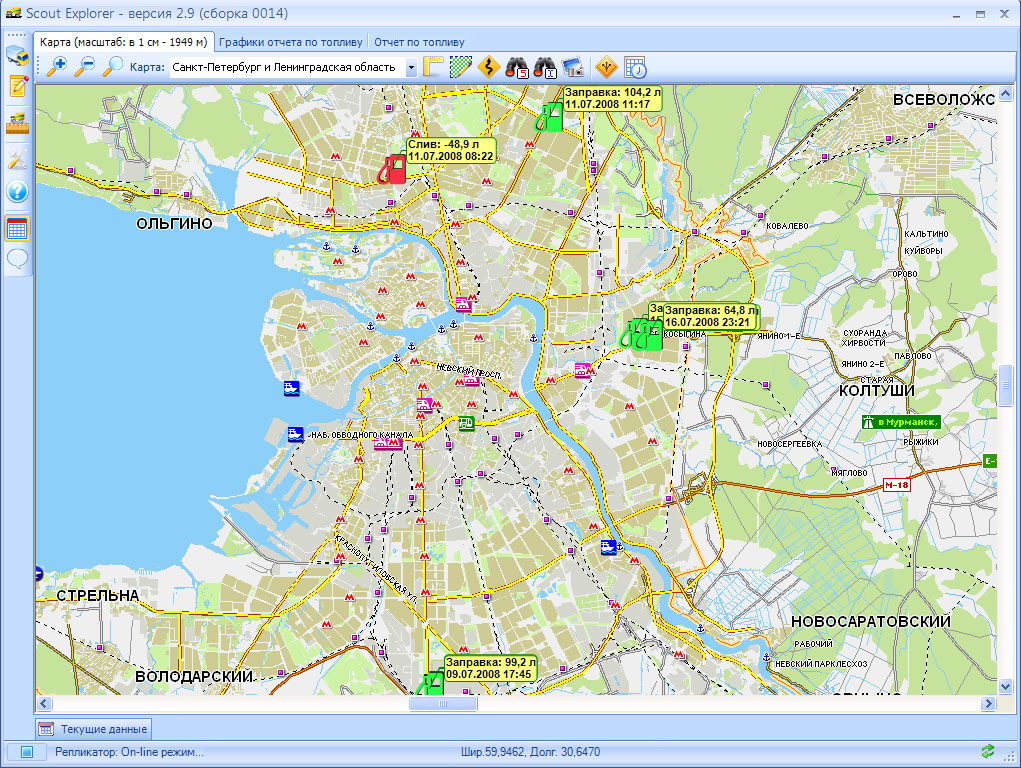Click the green bus station icon on map
Image resolution: width=1021 pixels, height=768 pixels.
pos(466,423)
